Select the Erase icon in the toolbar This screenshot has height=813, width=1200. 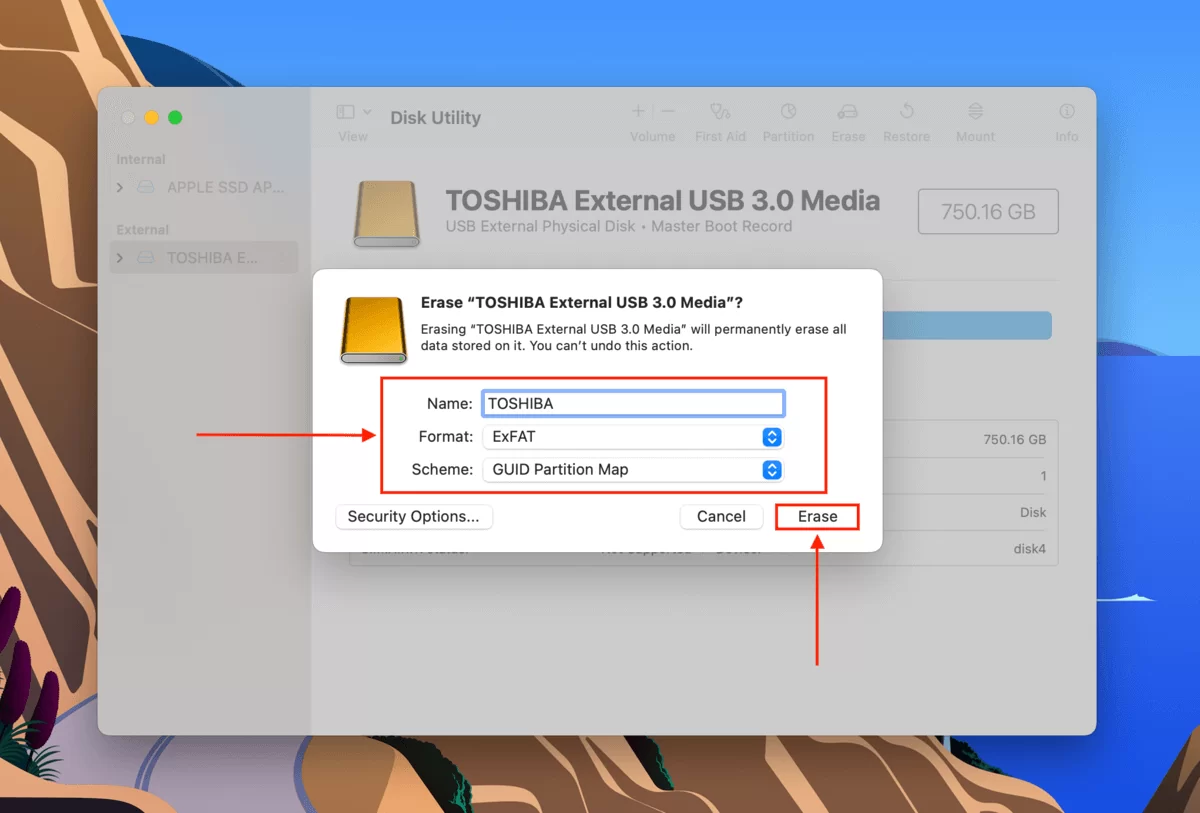point(848,120)
